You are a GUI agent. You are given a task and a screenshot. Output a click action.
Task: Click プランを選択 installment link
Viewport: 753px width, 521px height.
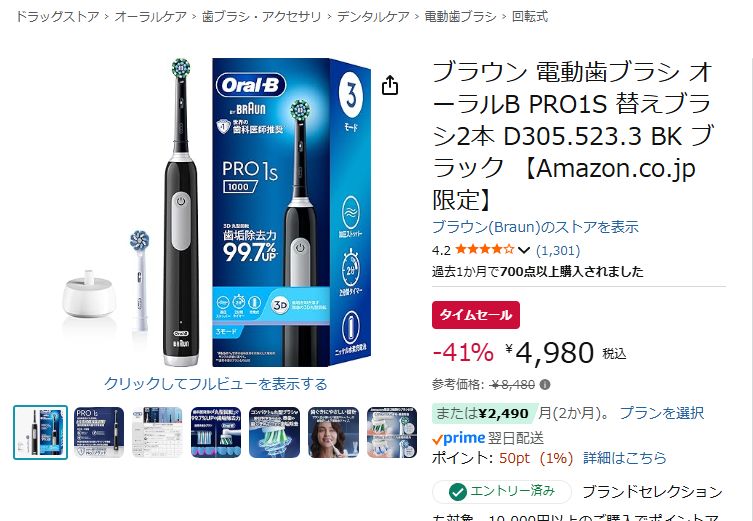click(662, 413)
